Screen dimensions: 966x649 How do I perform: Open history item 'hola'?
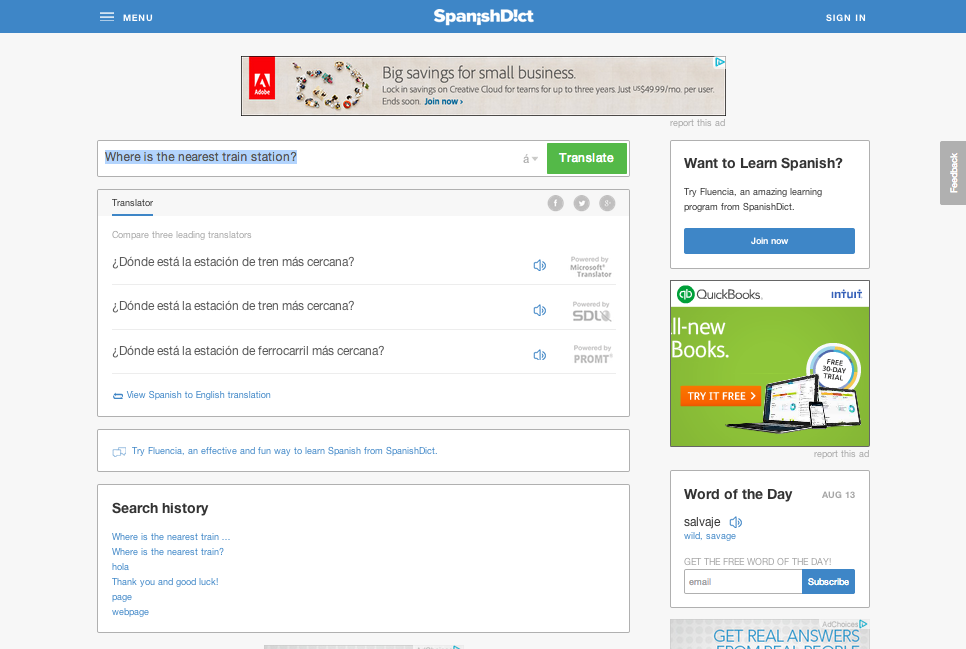pos(120,567)
